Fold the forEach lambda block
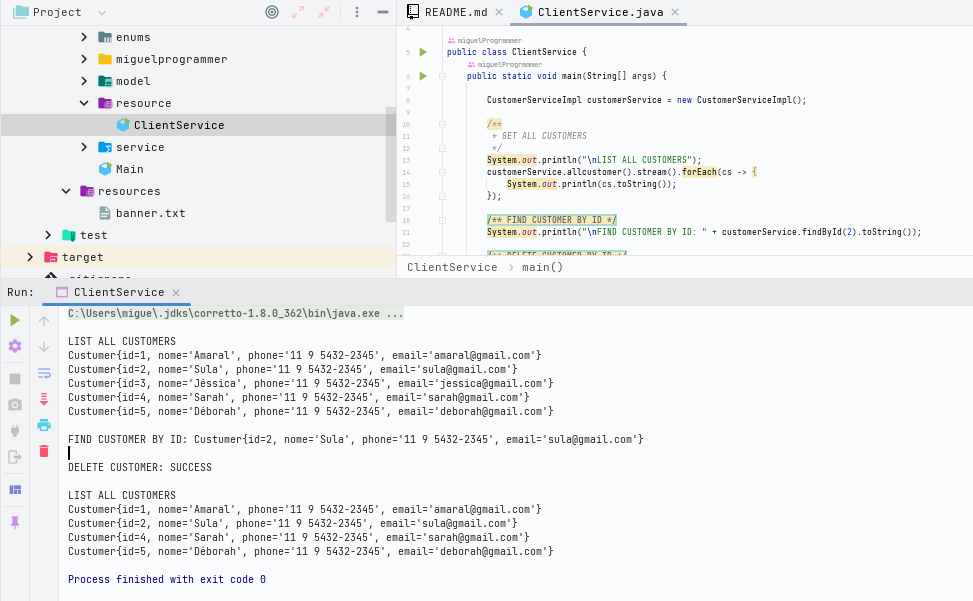 [442, 172]
